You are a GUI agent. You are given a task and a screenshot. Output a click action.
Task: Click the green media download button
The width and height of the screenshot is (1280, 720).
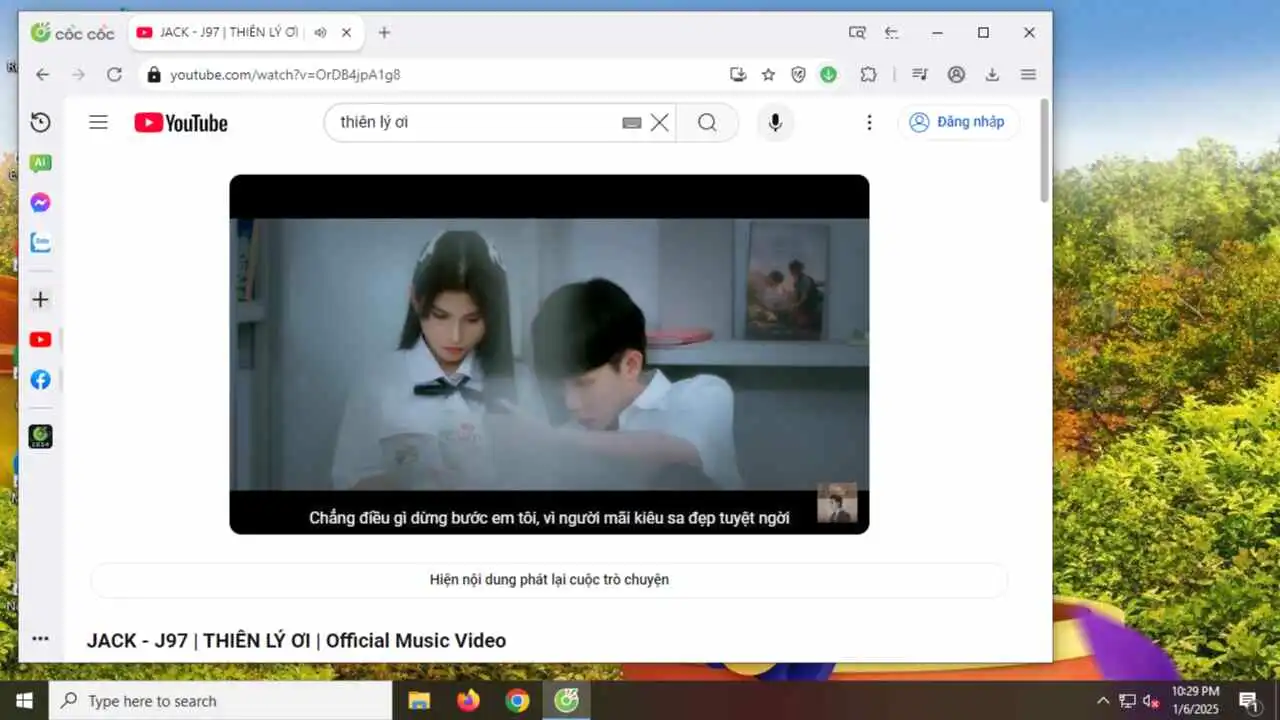coord(828,74)
